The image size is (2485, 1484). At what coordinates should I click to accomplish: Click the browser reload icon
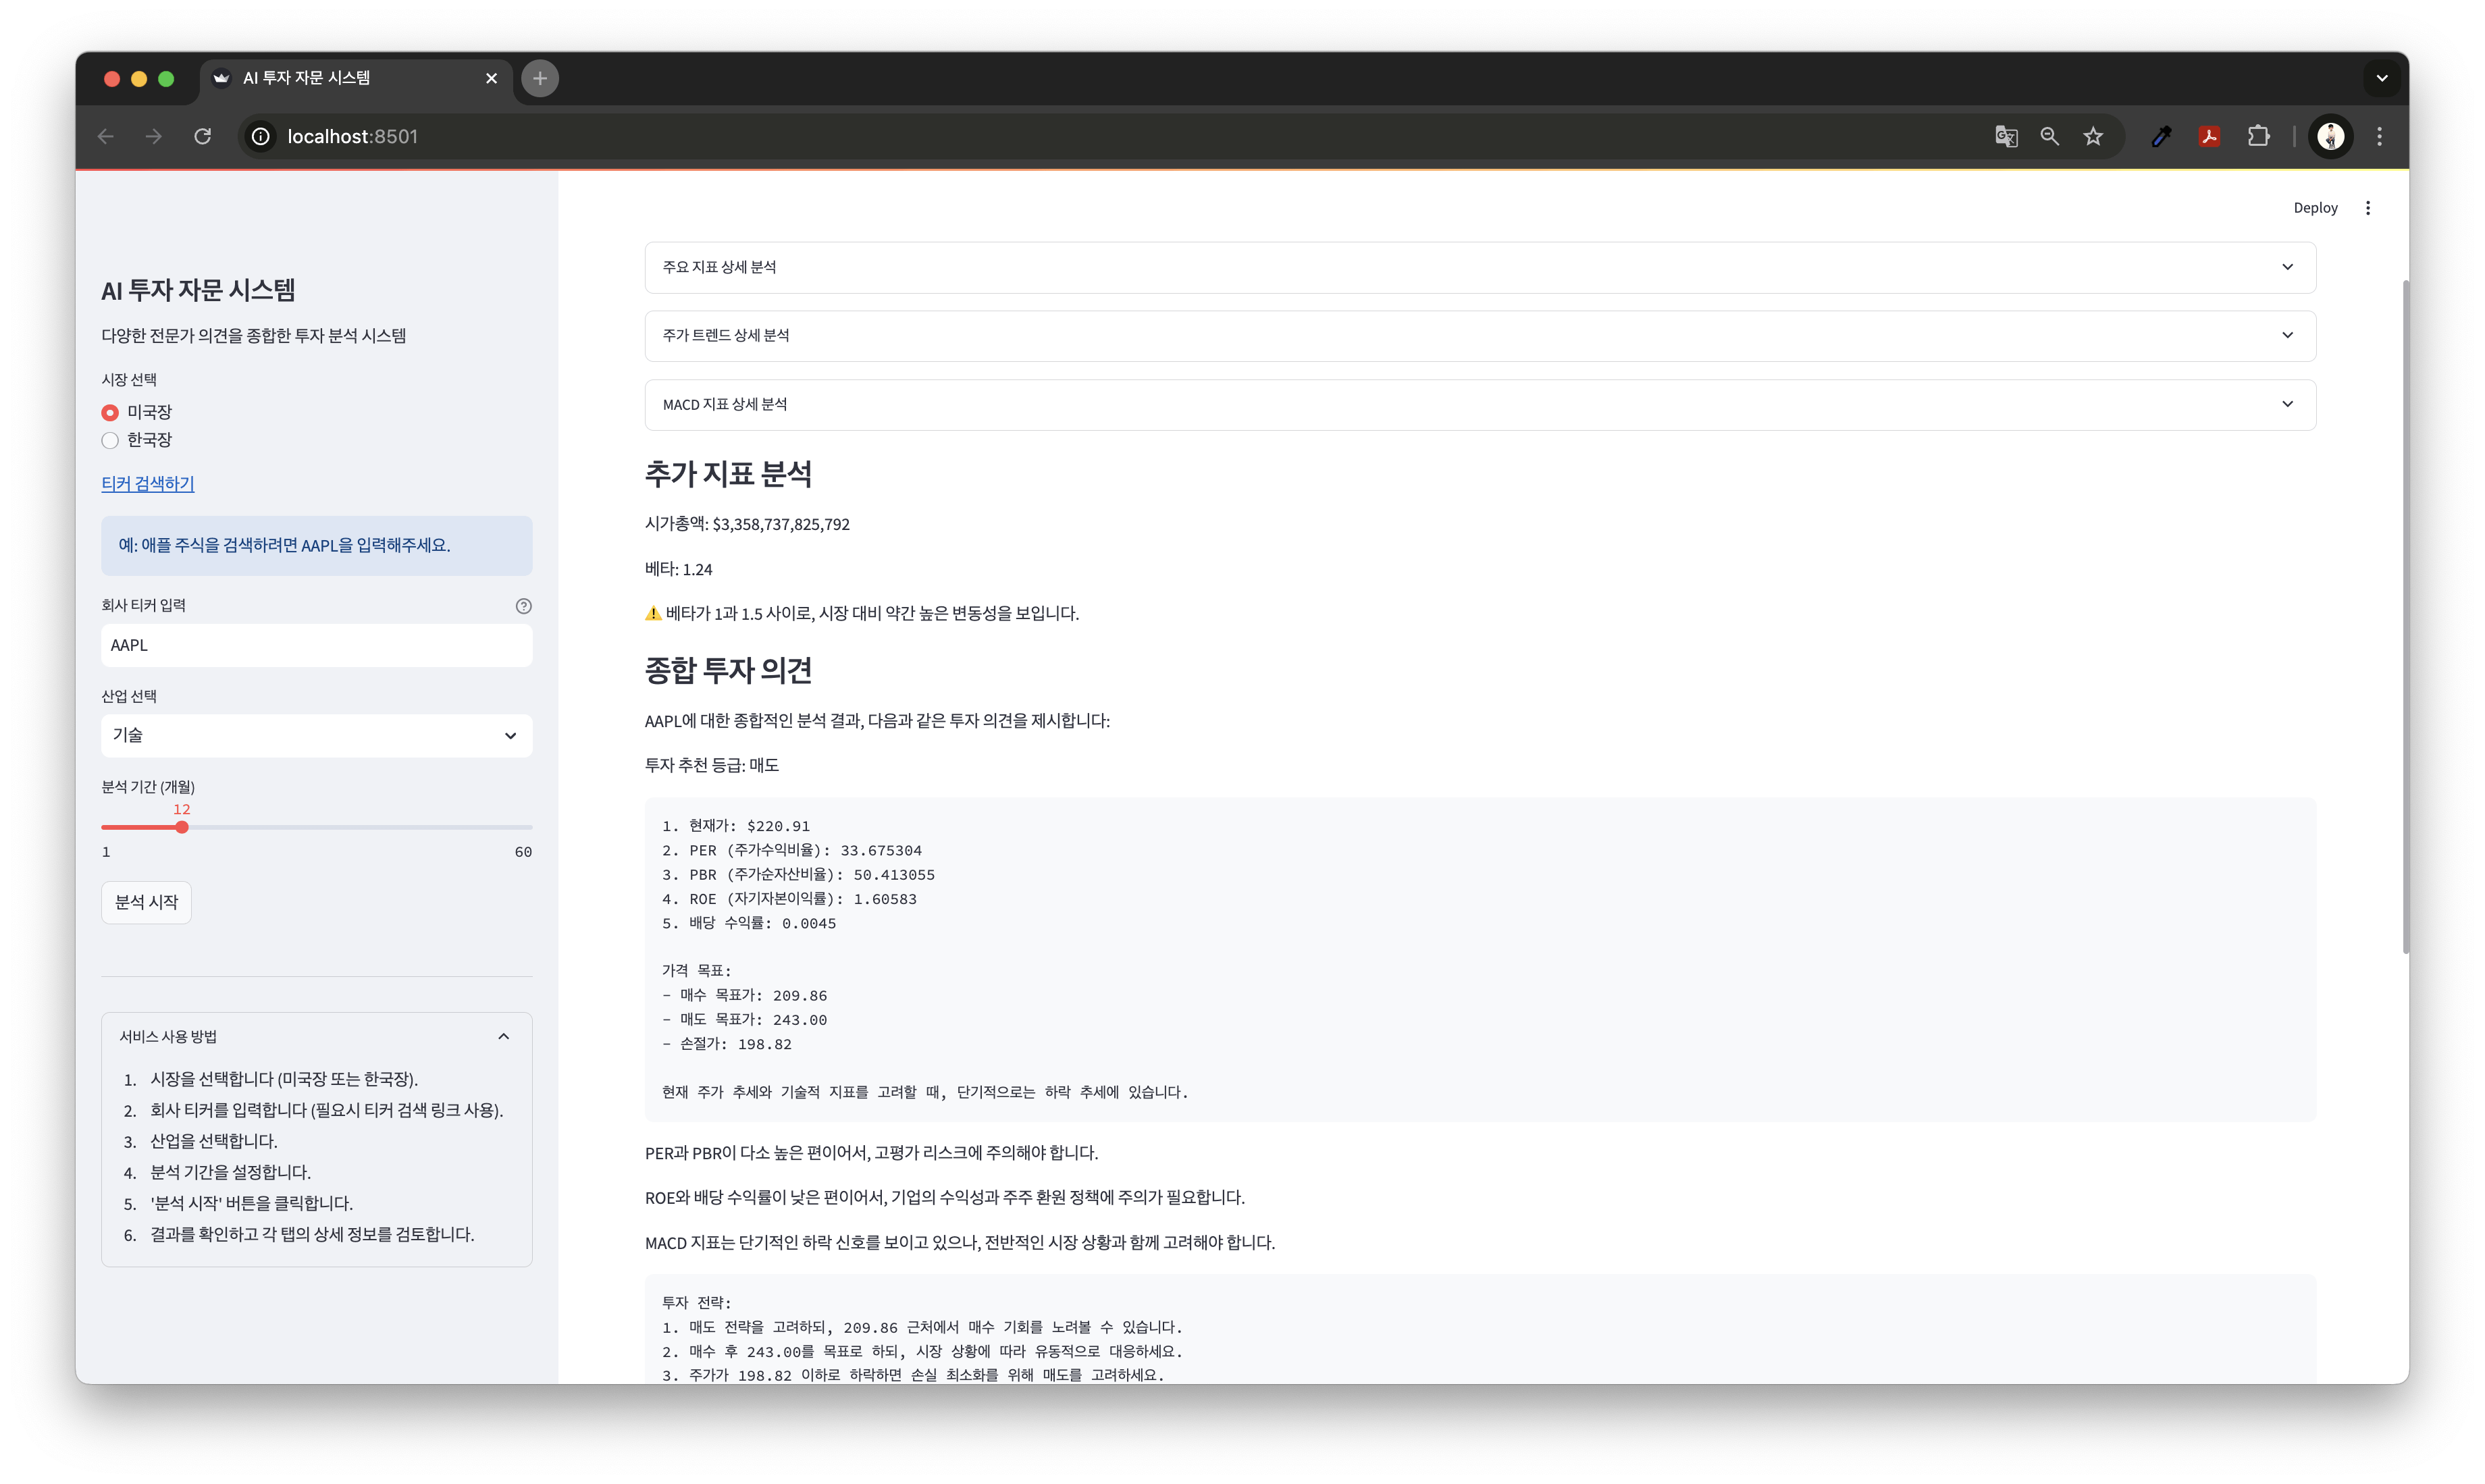coord(202,136)
